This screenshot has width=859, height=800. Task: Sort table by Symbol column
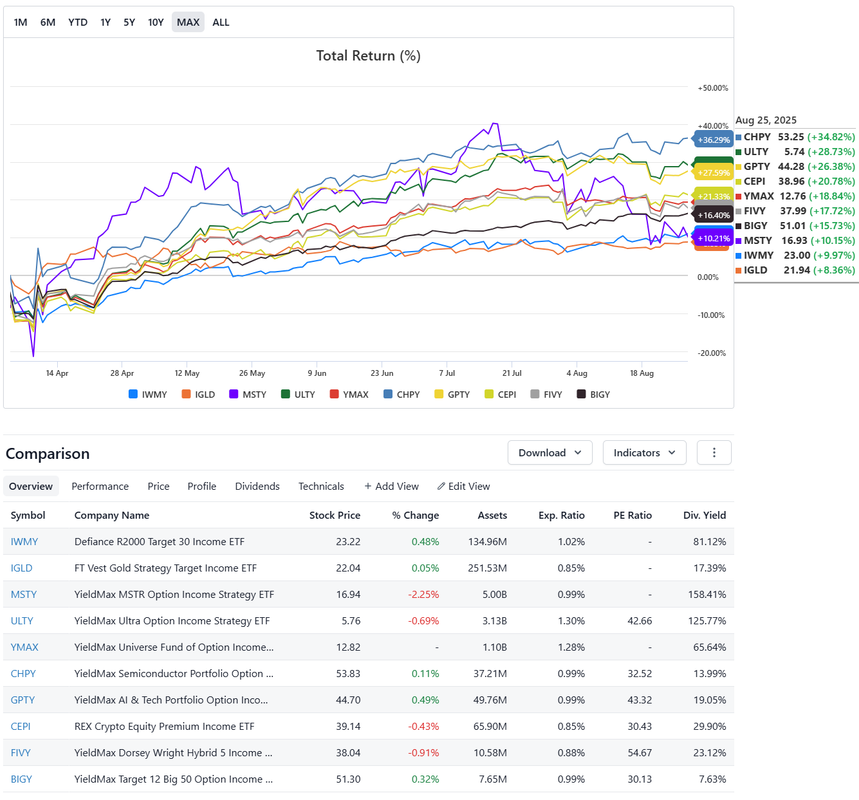click(x=28, y=515)
